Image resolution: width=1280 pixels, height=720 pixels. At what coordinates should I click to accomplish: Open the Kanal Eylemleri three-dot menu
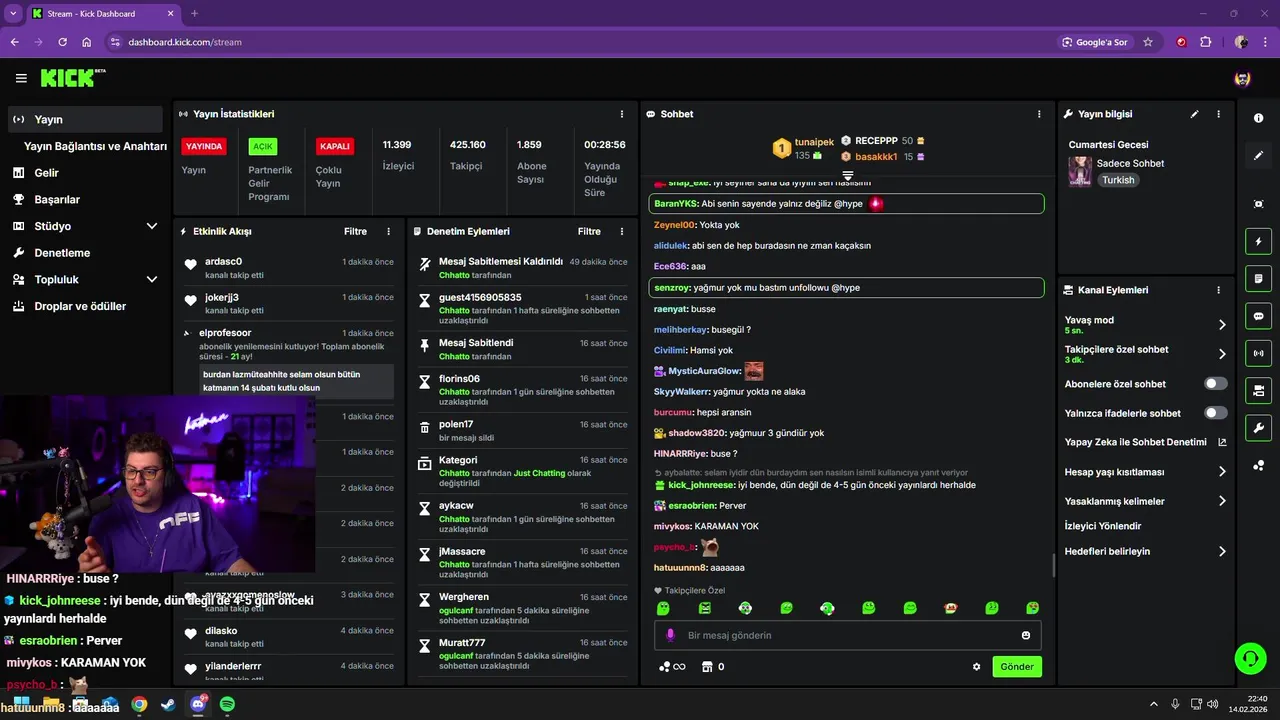1218,290
